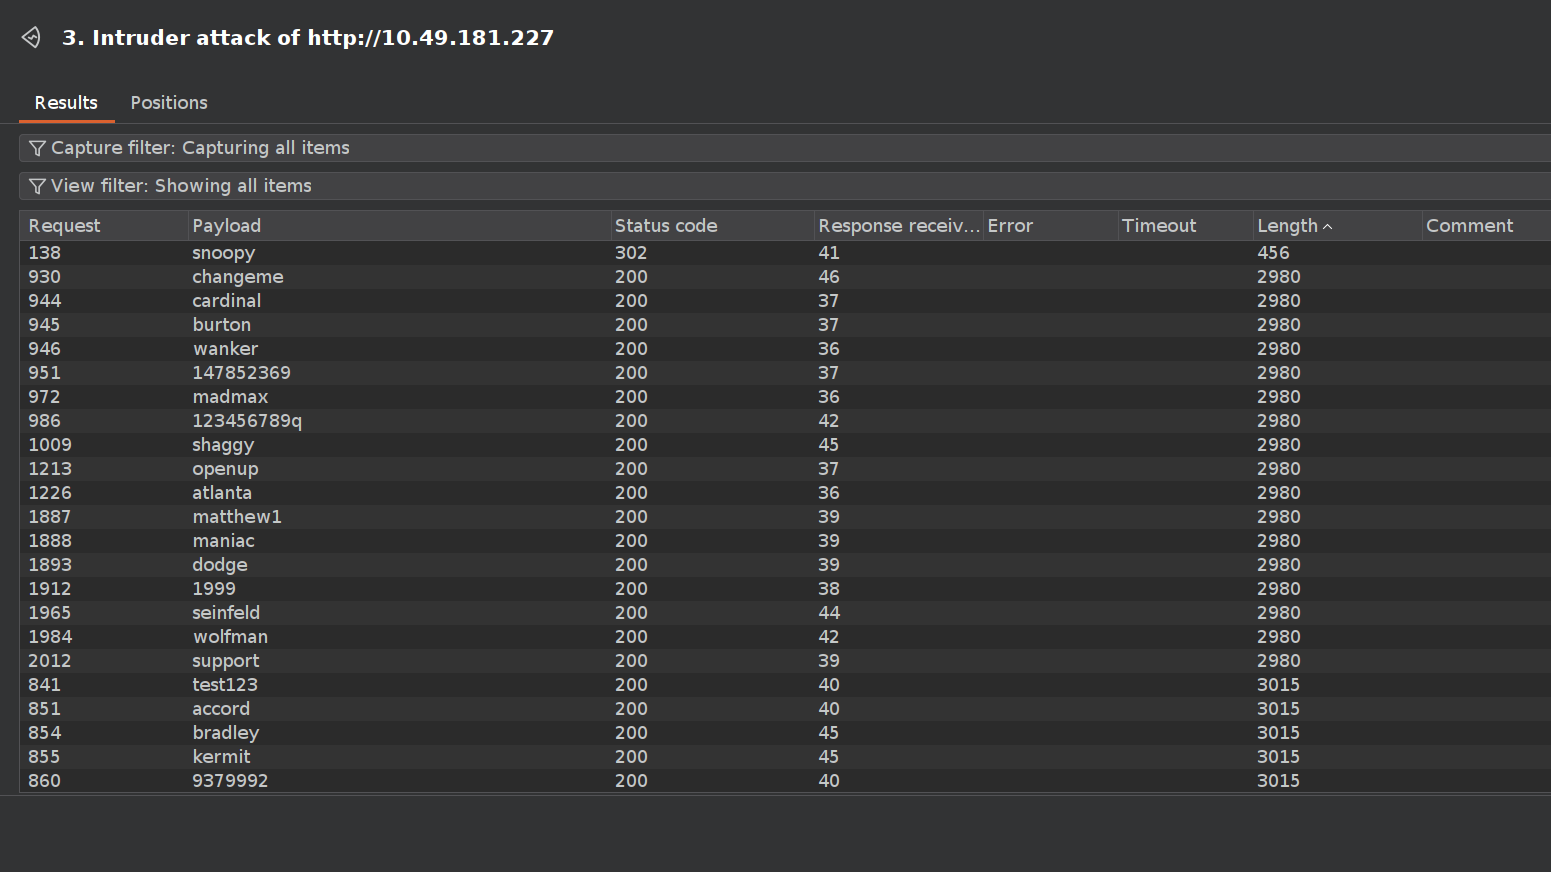Screen dimensions: 1551x872
Task: Select the Results tab
Action: [66, 103]
